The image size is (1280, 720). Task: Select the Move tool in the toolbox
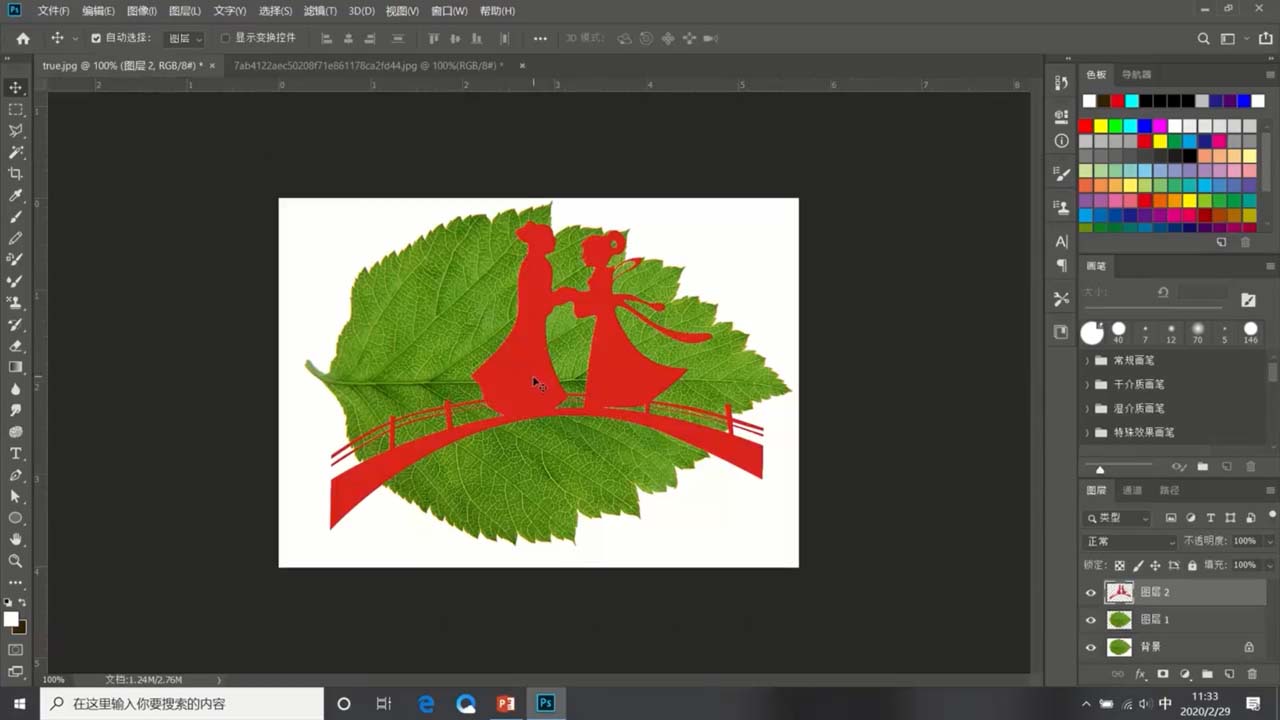pos(16,88)
